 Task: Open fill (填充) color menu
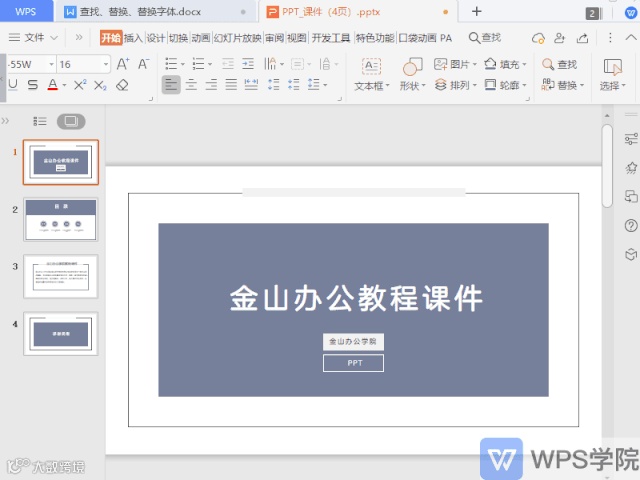[505, 64]
